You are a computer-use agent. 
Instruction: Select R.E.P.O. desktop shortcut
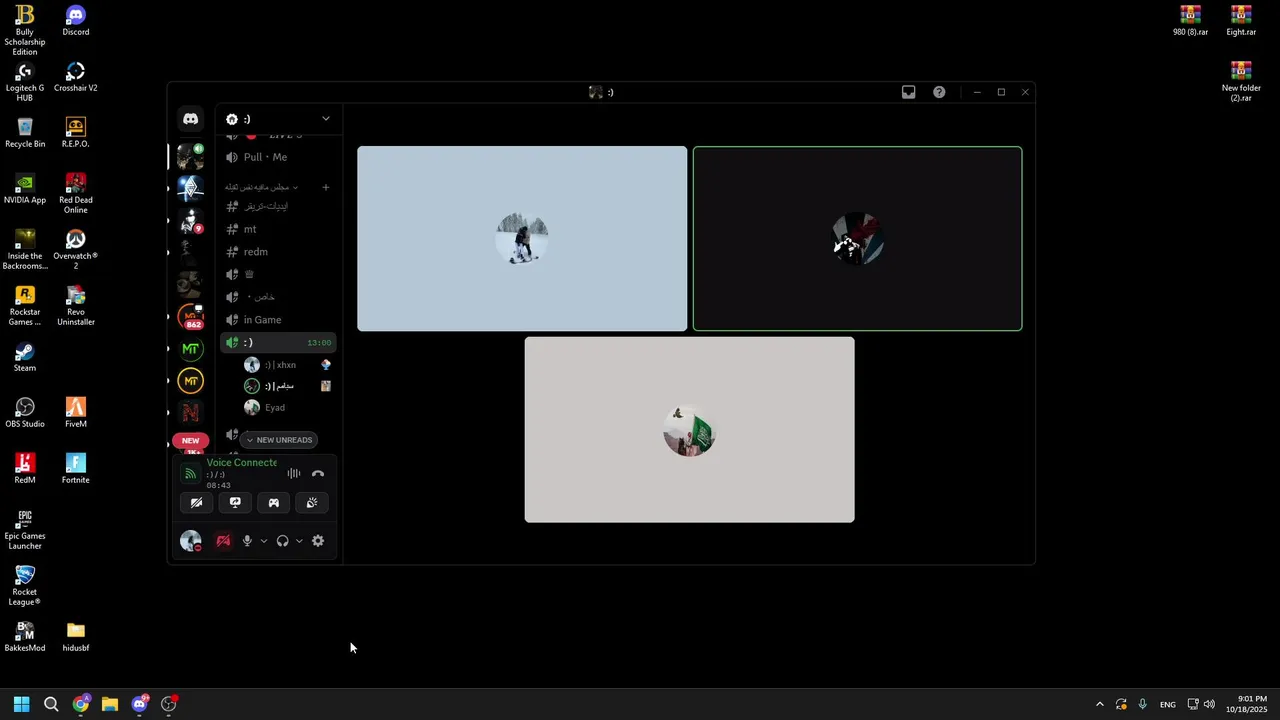pos(76,133)
